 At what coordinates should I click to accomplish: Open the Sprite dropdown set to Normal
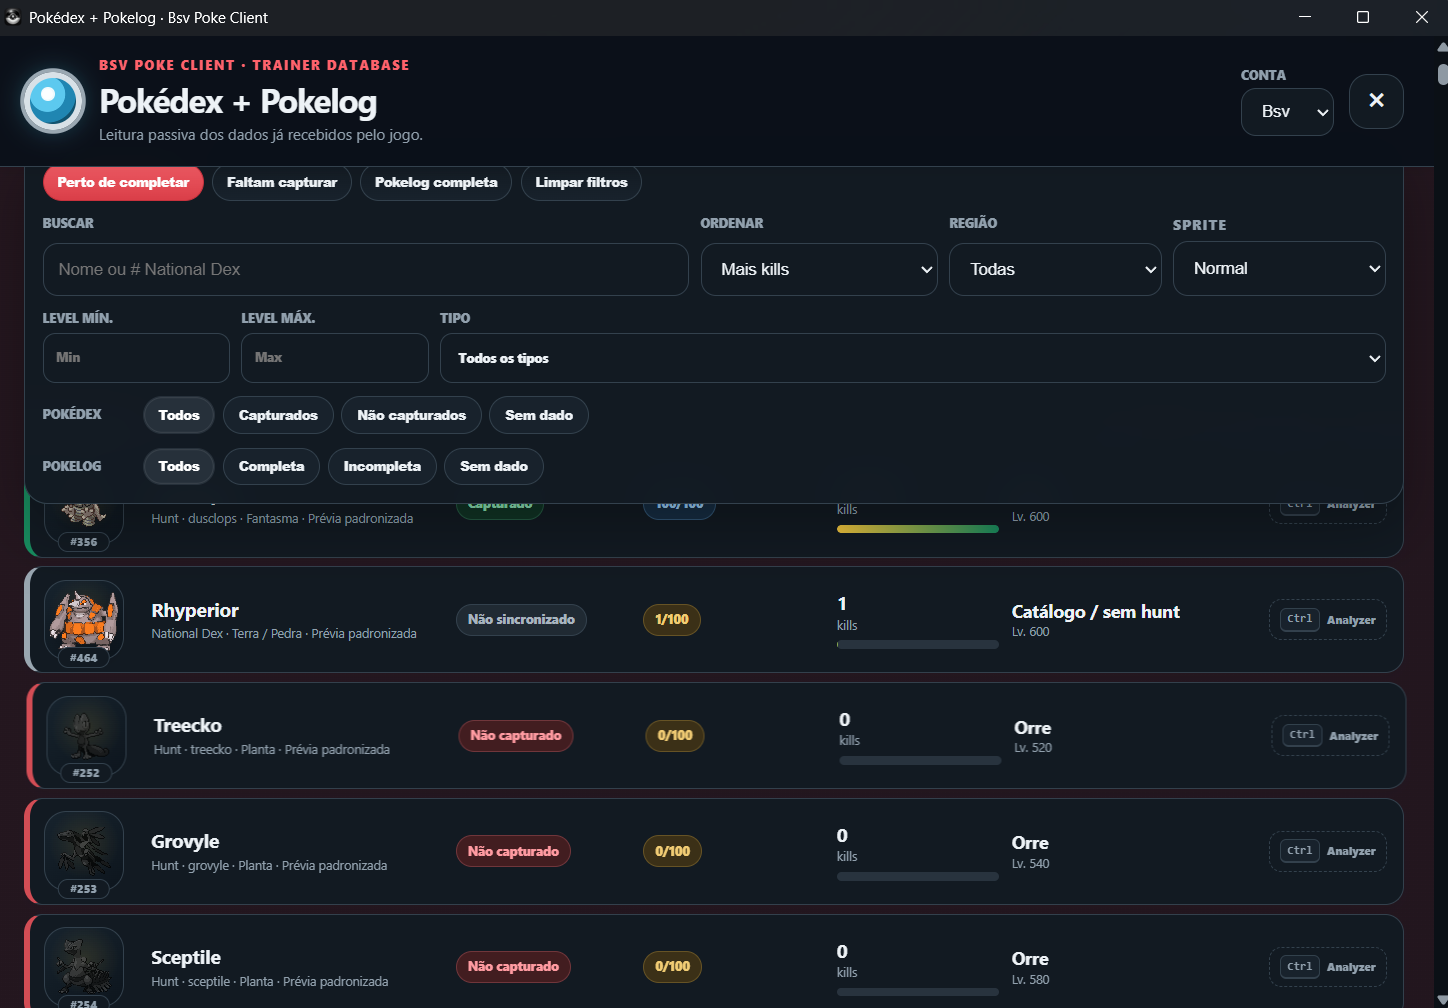pos(1279,268)
